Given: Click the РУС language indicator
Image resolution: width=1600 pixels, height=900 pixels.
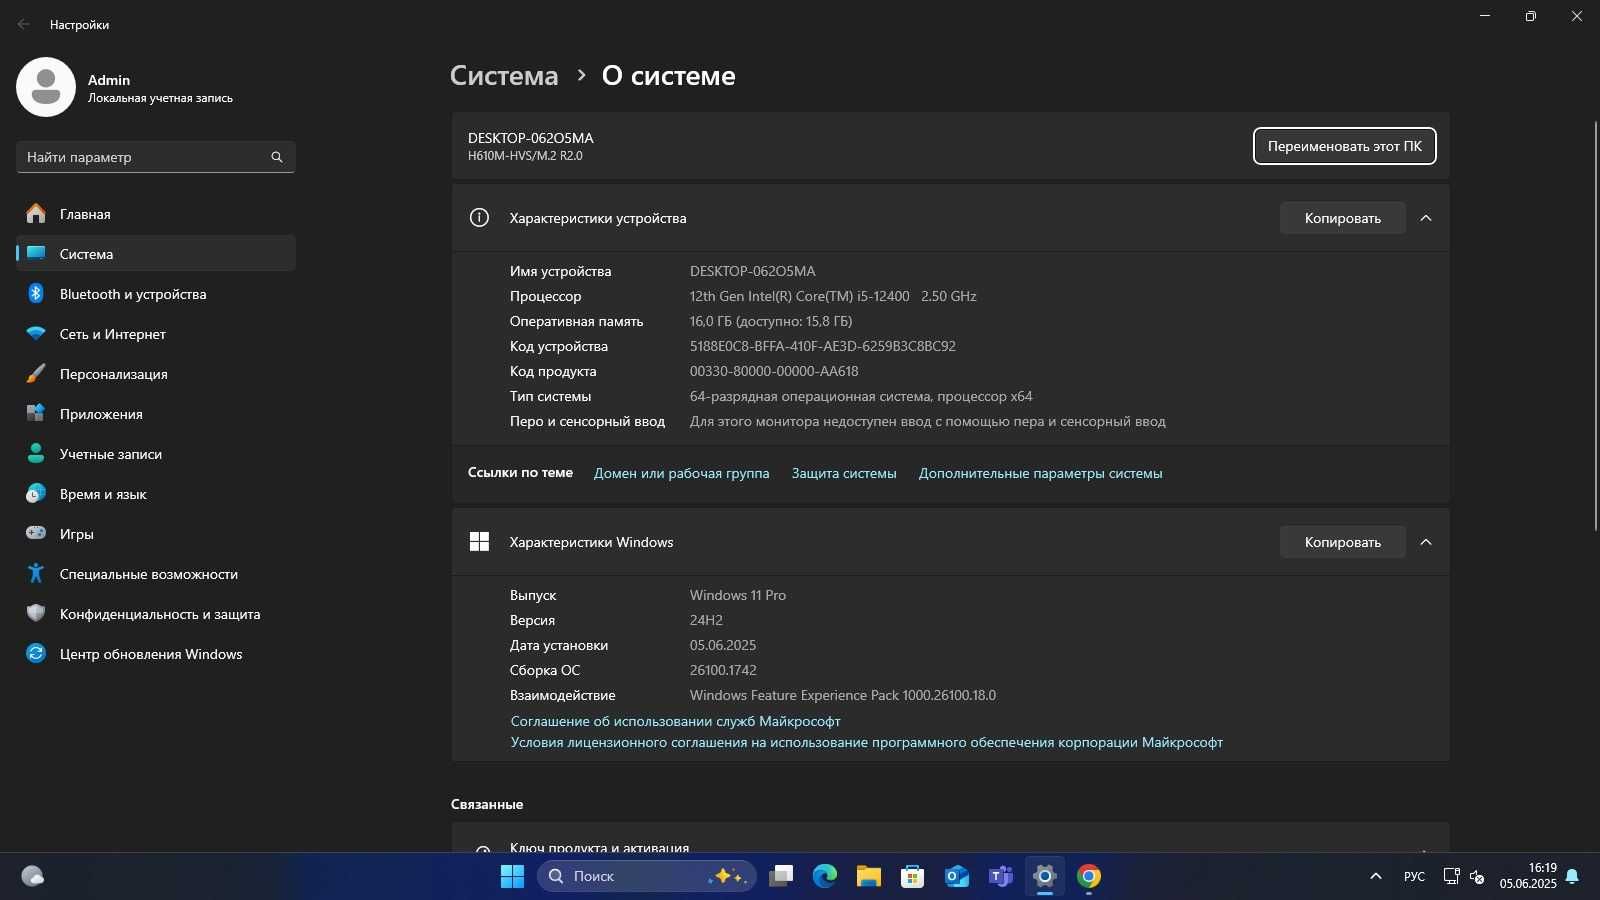Looking at the screenshot, I should pyautogui.click(x=1414, y=877).
